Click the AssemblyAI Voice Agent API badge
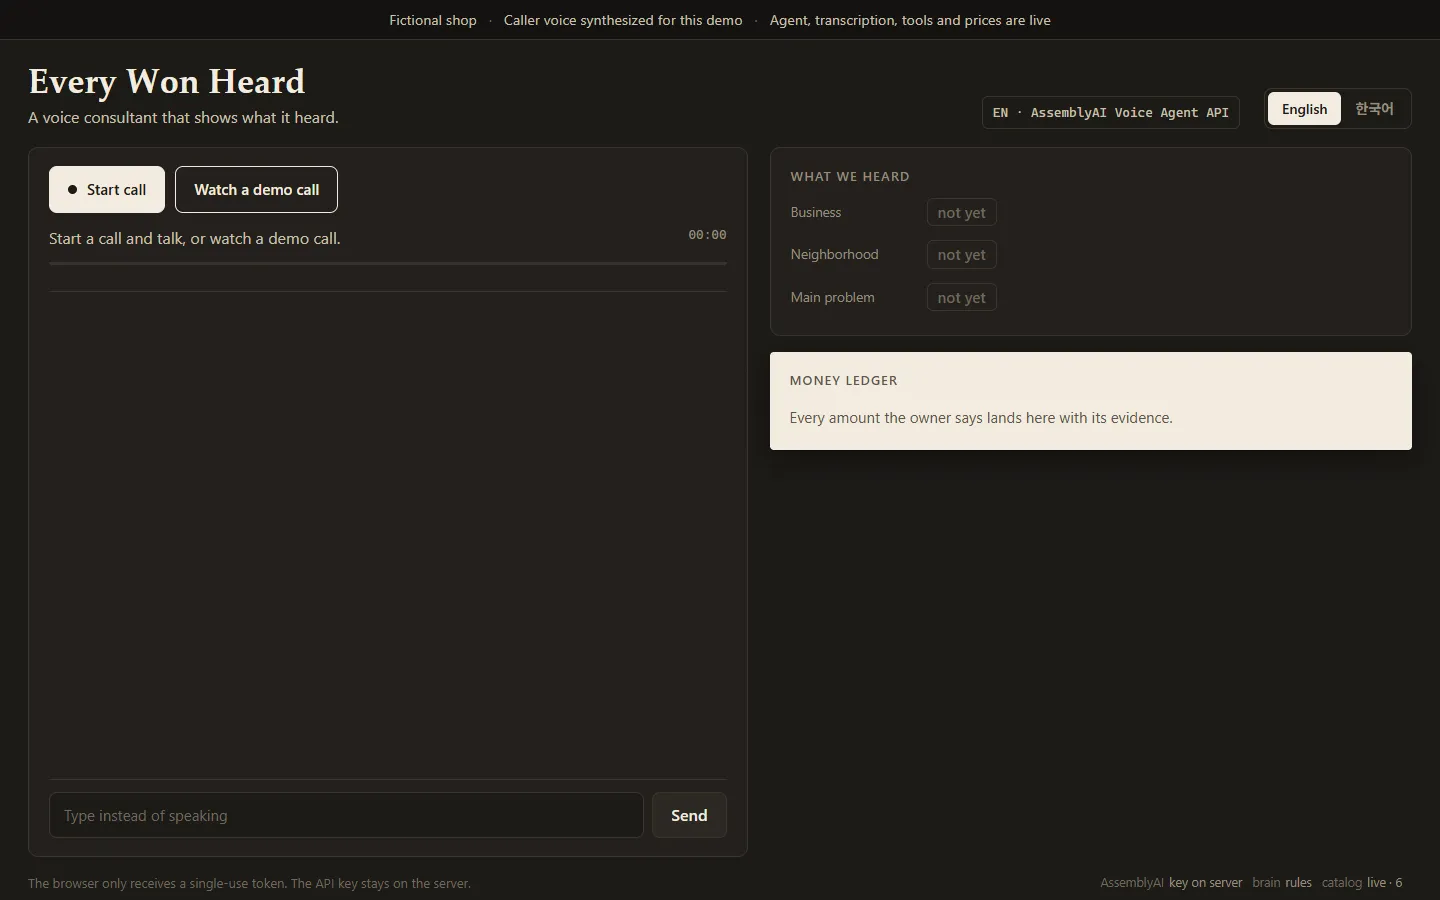Image resolution: width=1440 pixels, height=900 pixels. 1110,112
